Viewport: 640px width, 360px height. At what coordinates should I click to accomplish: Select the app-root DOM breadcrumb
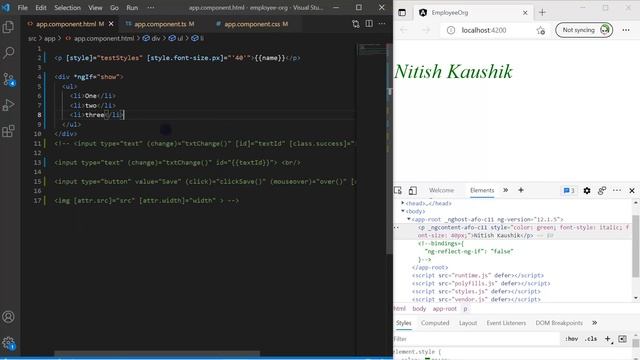pyautogui.click(x=444, y=309)
